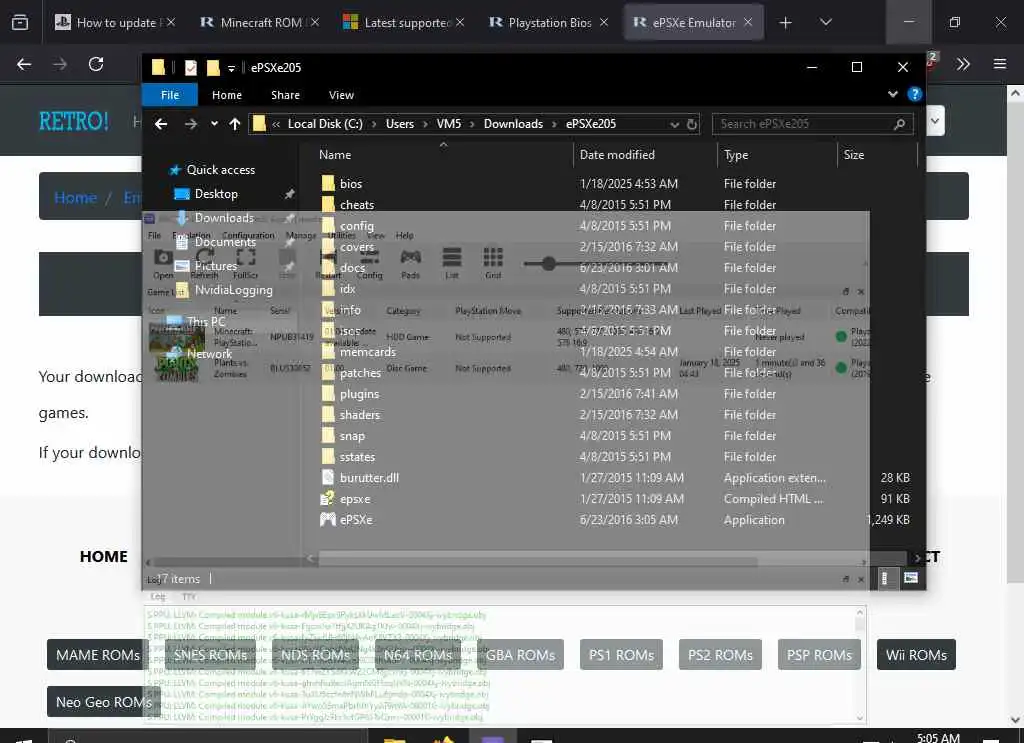Open PS1 ROMs button on webpage
This screenshot has width=1024, height=743.
click(x=621, y=654)
